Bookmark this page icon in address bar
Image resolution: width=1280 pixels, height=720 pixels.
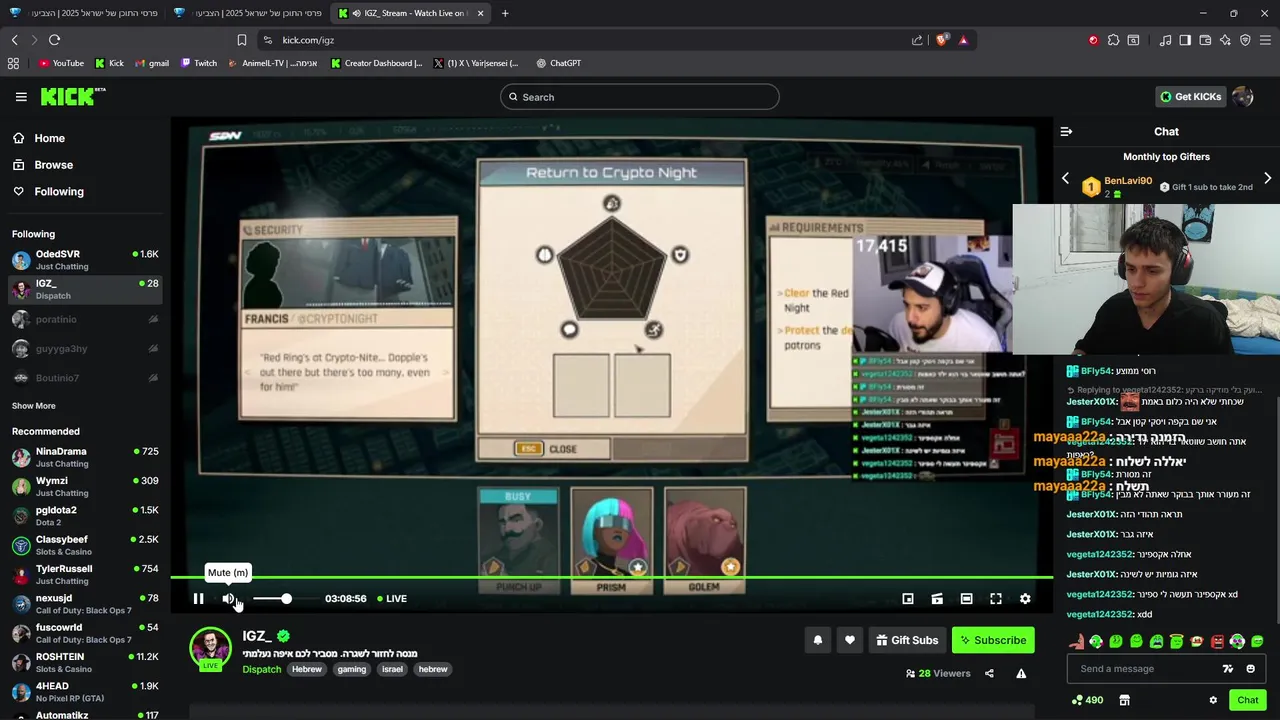coord(241,40)
